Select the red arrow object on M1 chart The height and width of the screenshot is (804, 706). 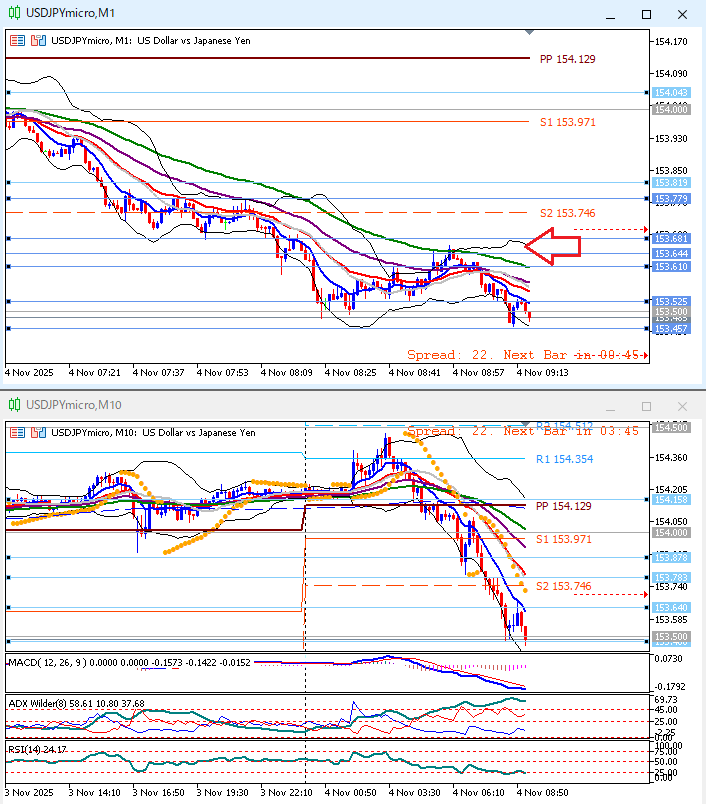coord(552,246)
